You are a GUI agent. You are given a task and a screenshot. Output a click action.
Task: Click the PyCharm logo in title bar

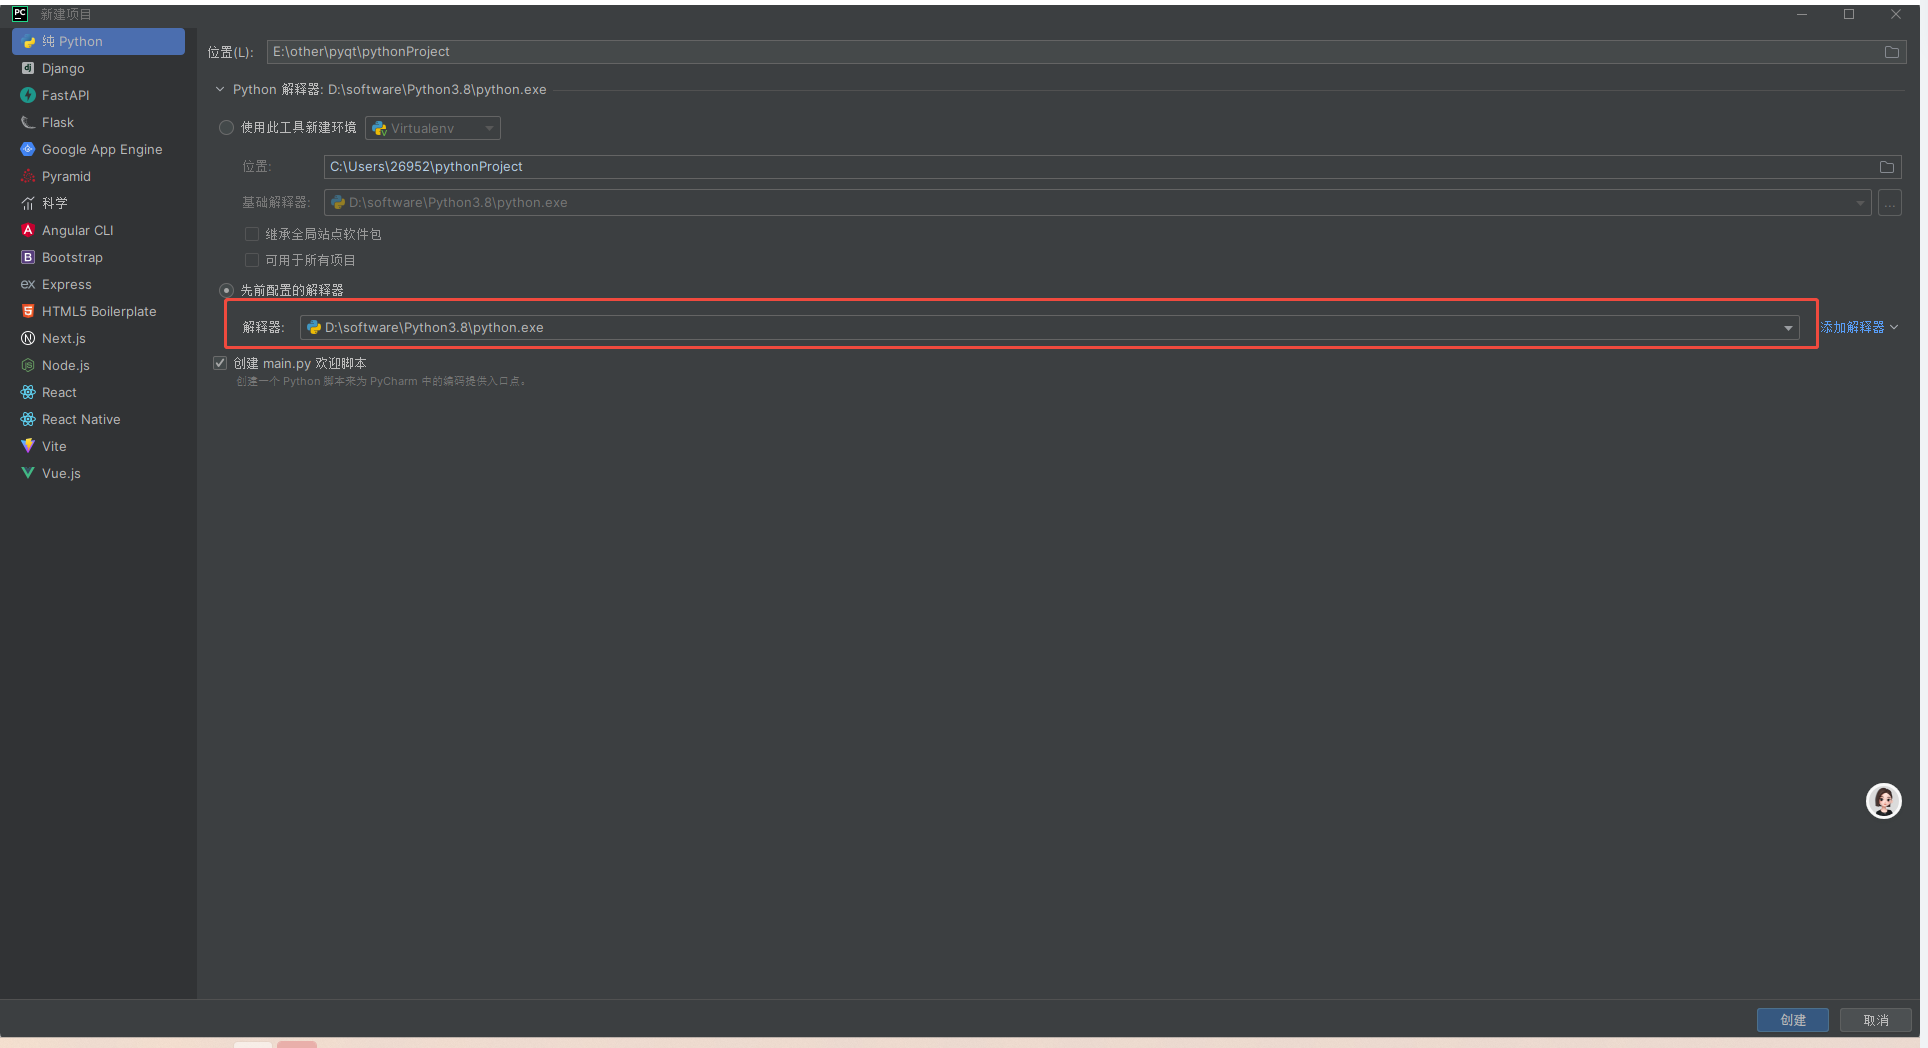(x=20, y=14)
